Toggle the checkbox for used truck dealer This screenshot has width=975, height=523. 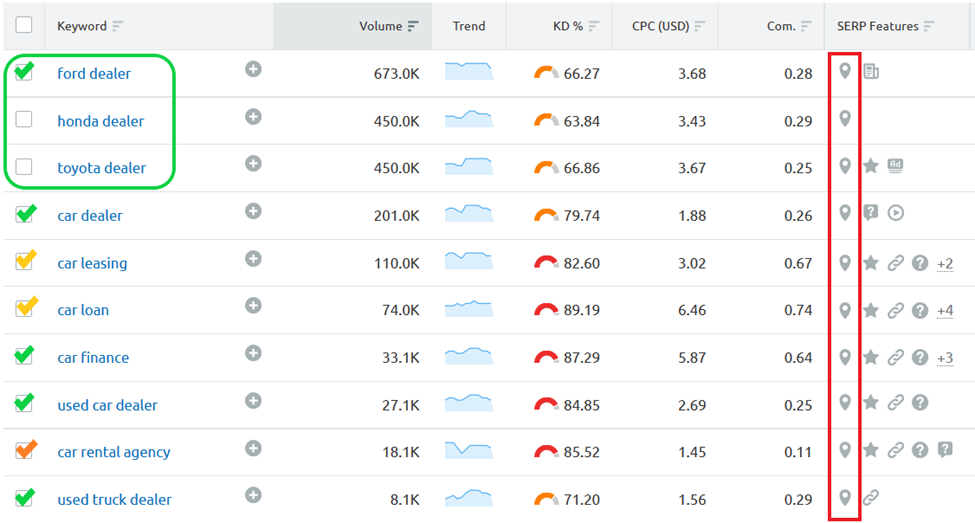click(x=25, y=498)
